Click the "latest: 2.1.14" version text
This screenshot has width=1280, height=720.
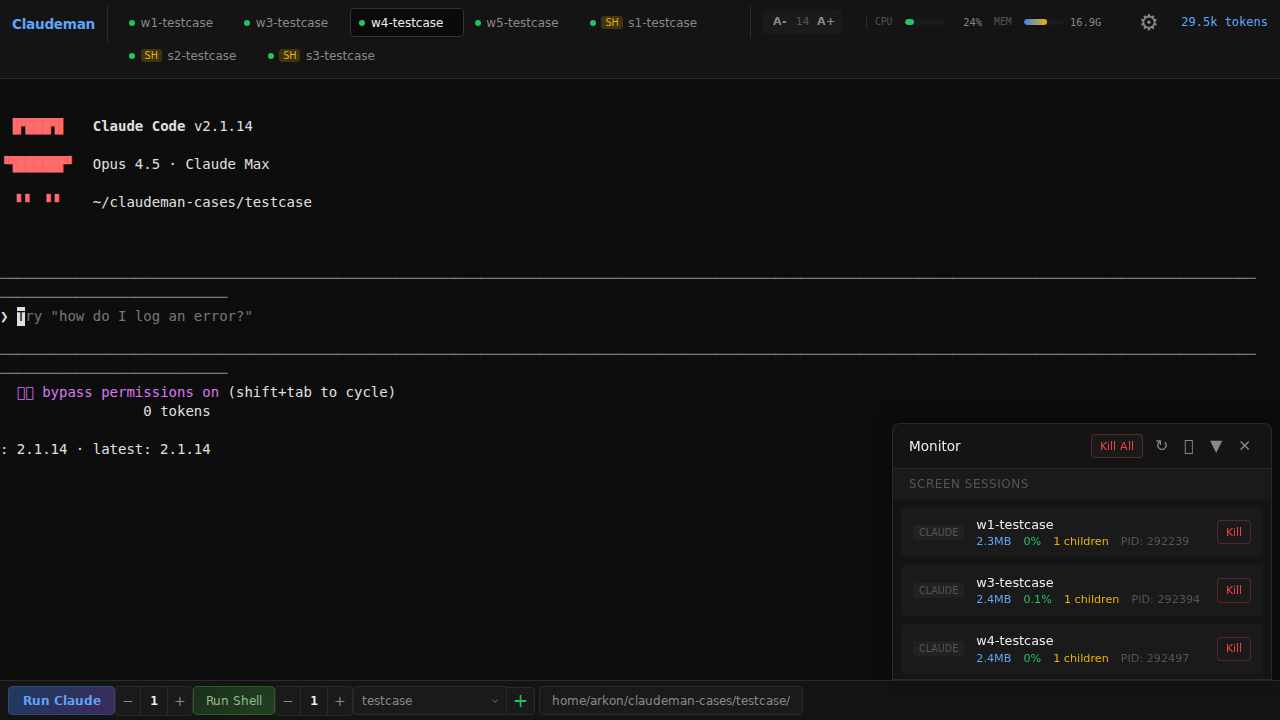[x=152, y=449]
